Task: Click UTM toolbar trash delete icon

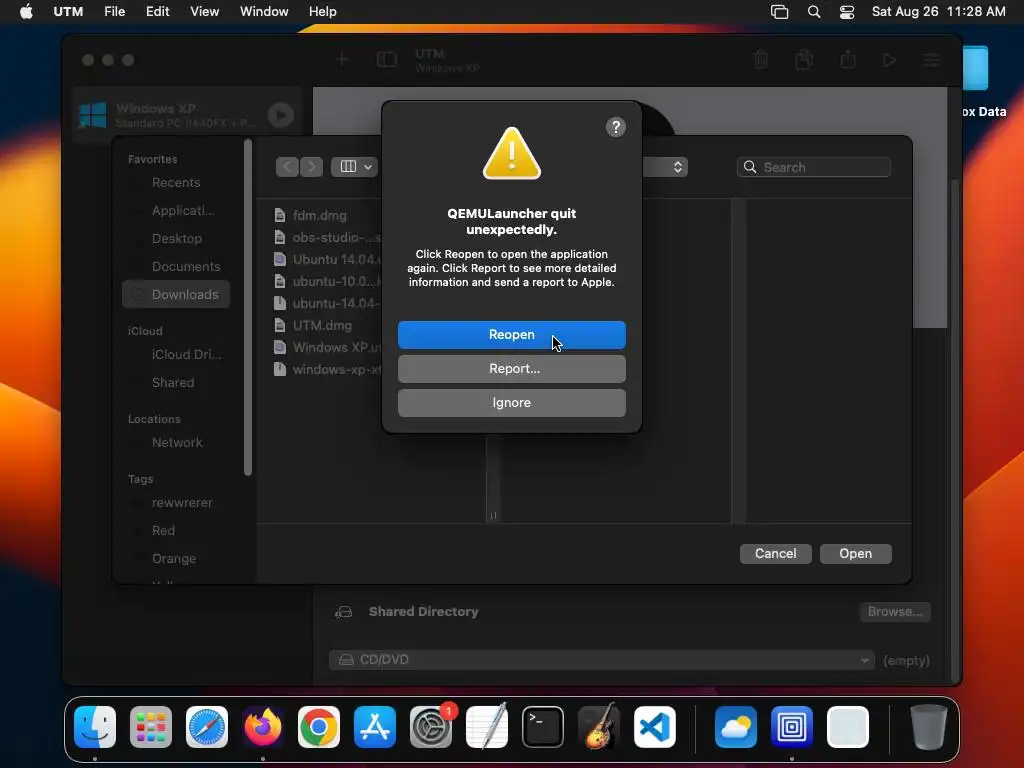Action: coord(761,60)
